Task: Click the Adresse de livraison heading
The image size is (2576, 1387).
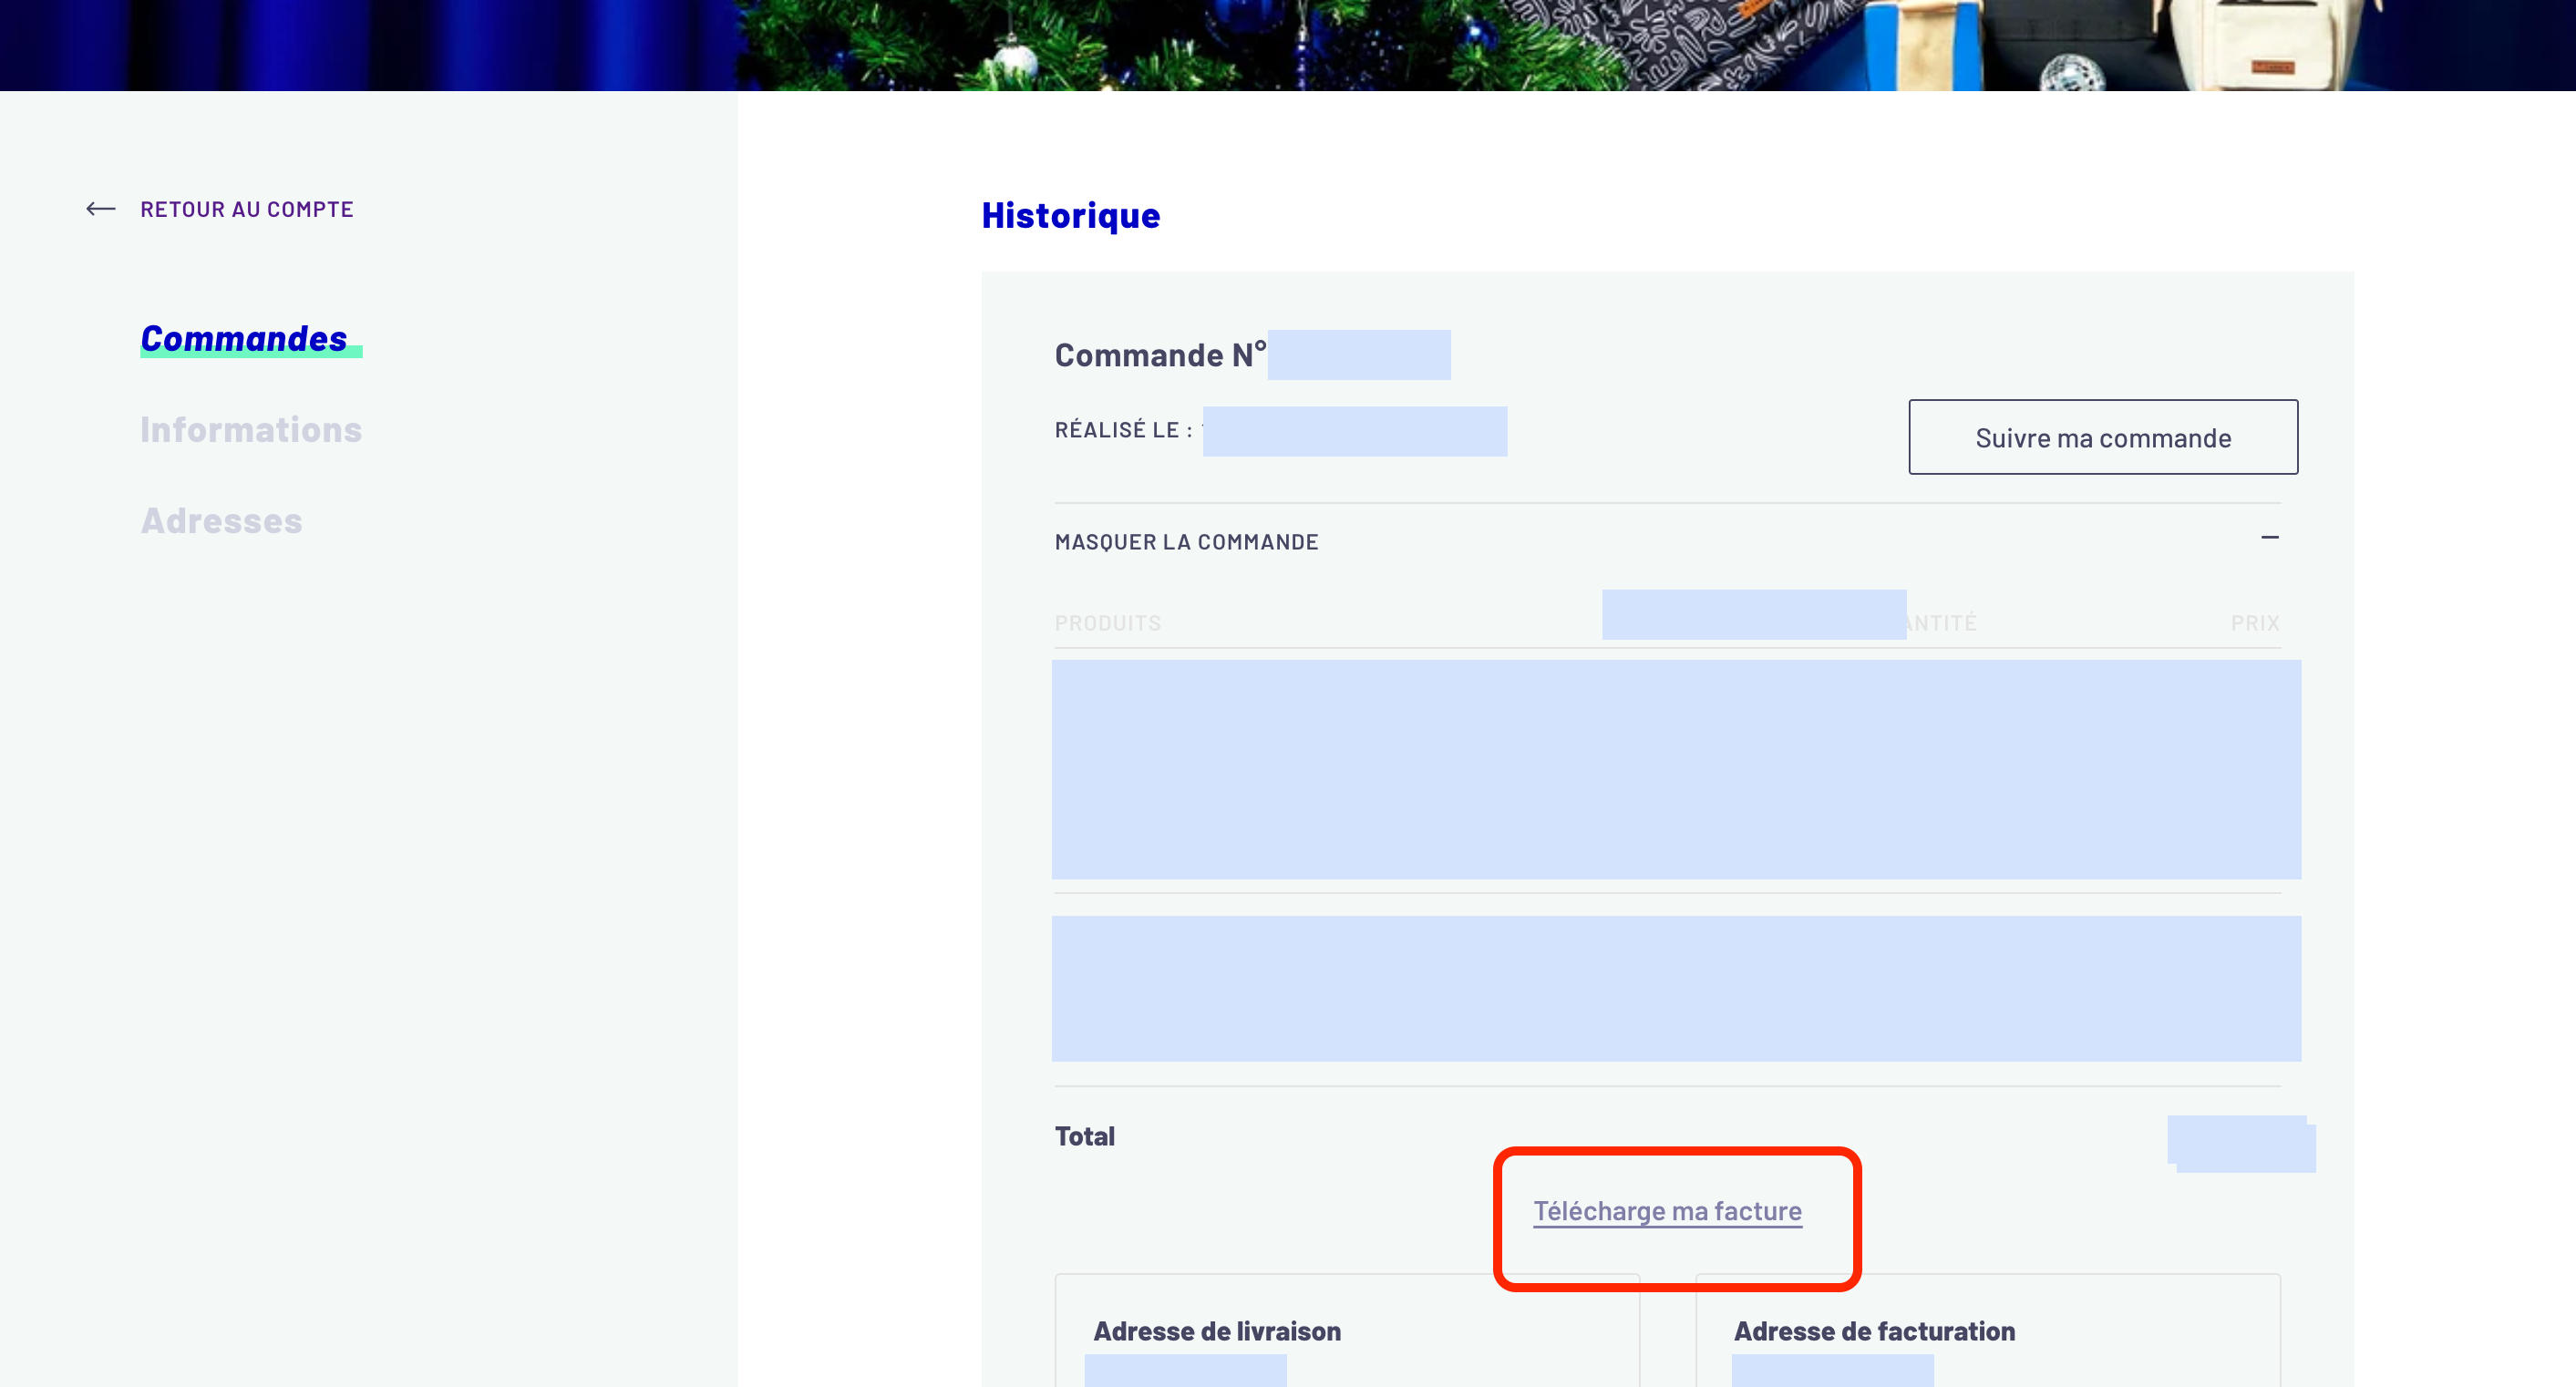Action: tap(1216, 1331)
